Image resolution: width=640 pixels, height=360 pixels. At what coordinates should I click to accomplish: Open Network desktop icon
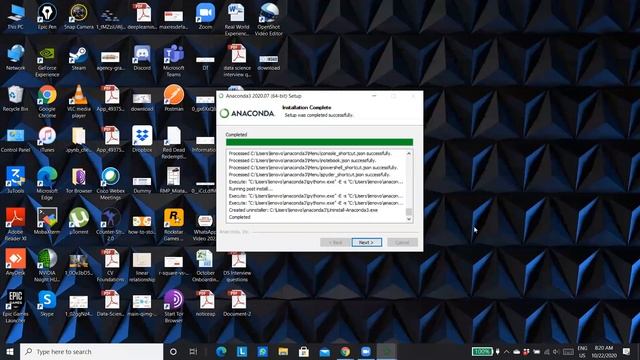pyautogui.click(x=16, y=58)
